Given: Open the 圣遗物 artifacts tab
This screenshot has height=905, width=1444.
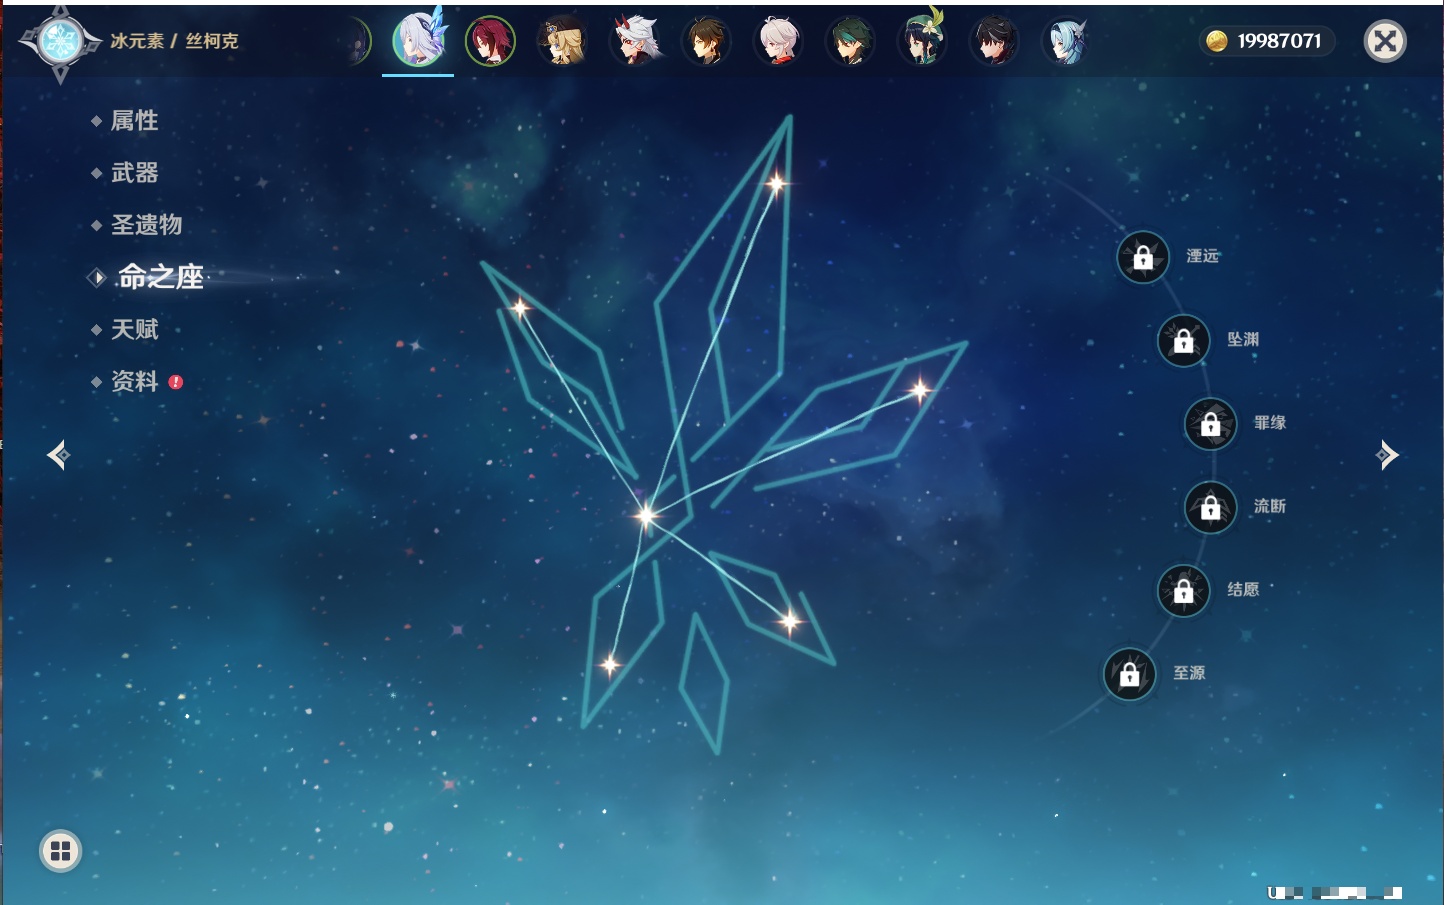Looking at the screenshot, I should coord(146,225).
